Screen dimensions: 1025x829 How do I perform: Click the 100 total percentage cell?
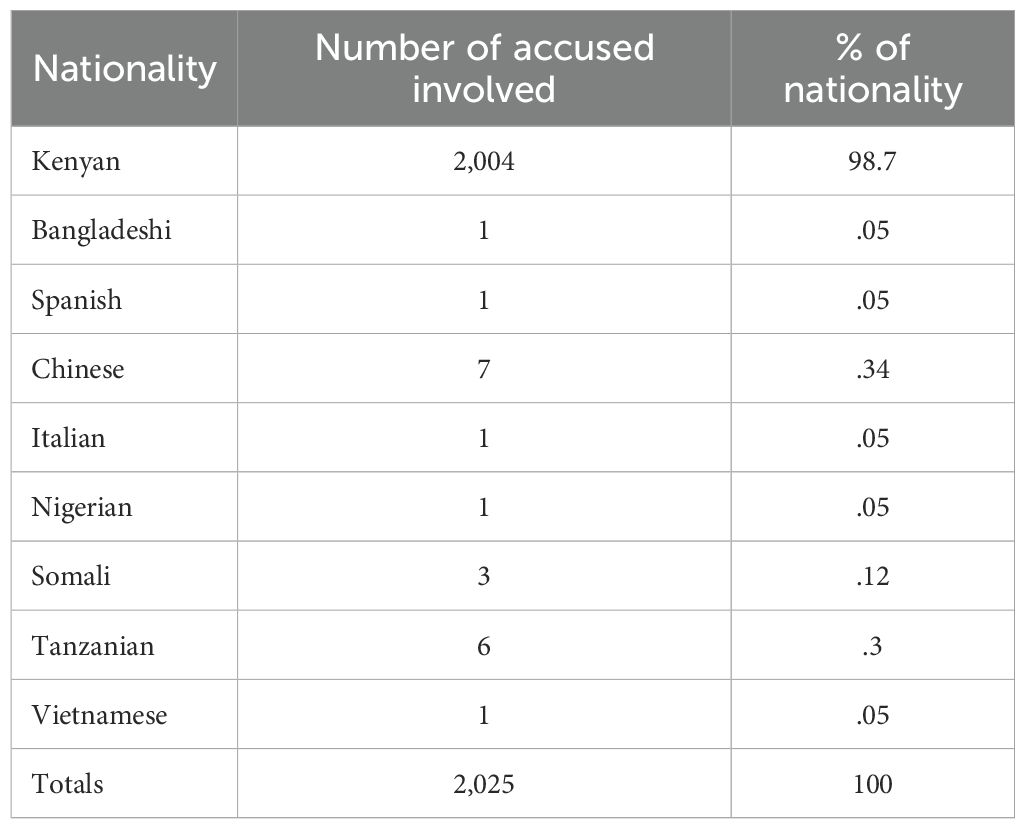(x=872, y=784)
